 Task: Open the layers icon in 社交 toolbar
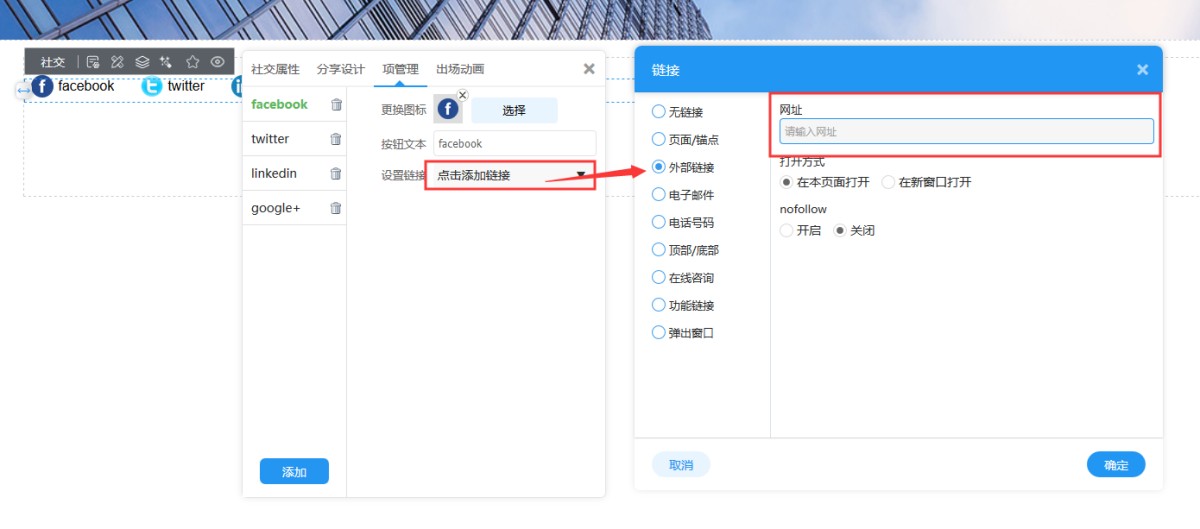coord(142,62)
